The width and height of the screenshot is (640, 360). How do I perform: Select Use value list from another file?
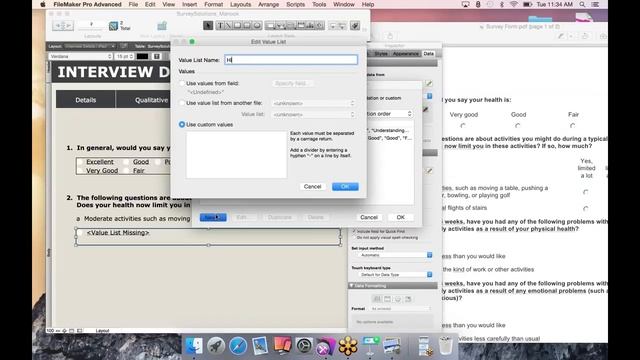click(x=182, y=103)
